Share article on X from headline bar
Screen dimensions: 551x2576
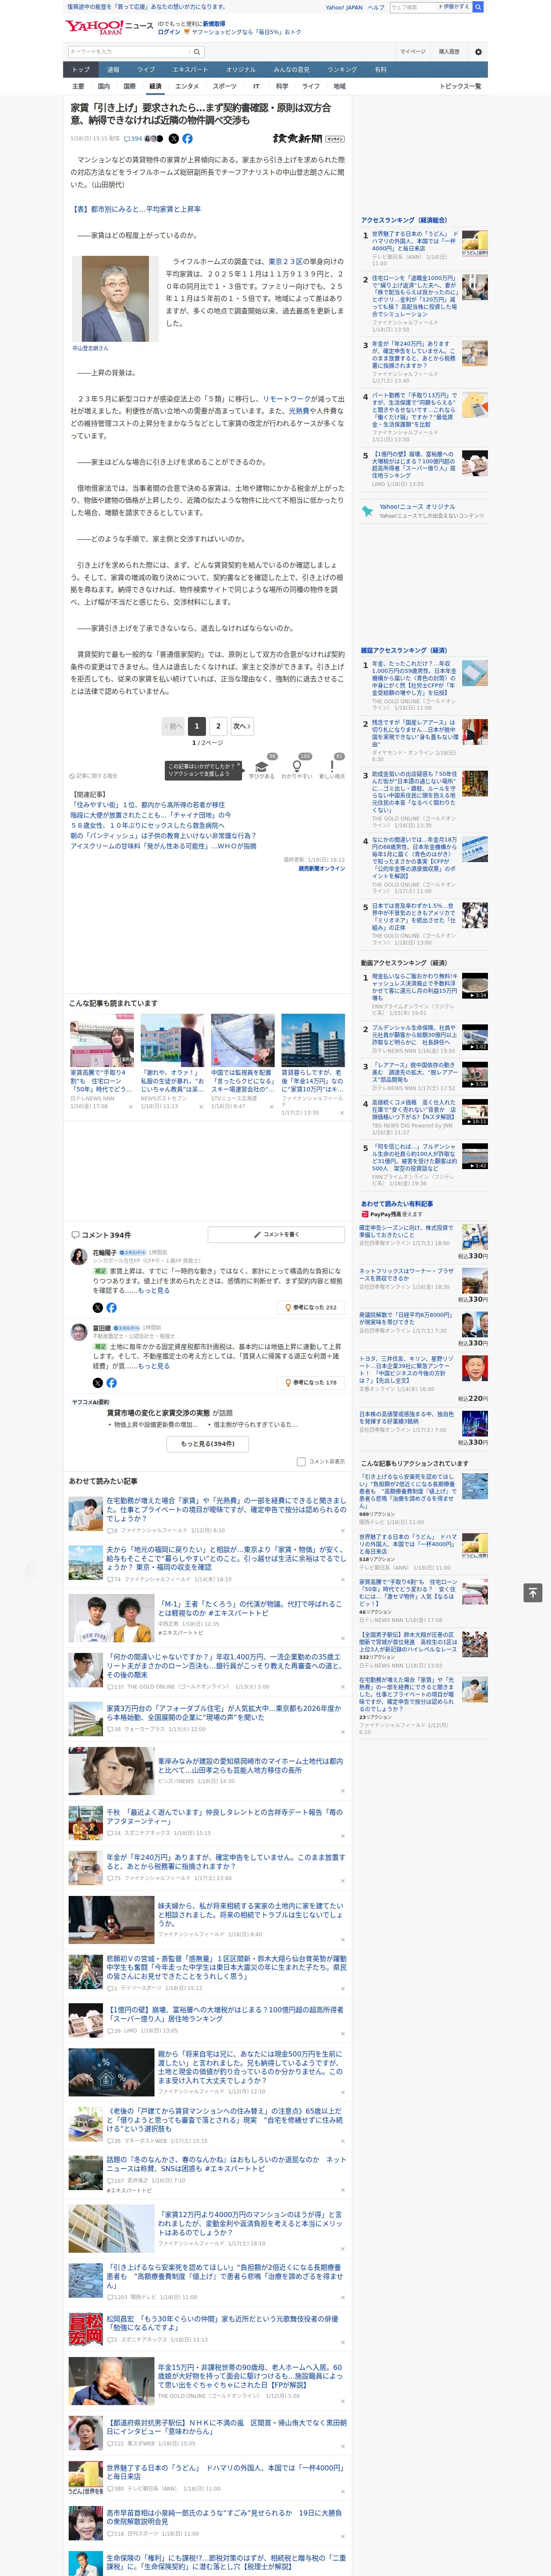pos(173,139)
